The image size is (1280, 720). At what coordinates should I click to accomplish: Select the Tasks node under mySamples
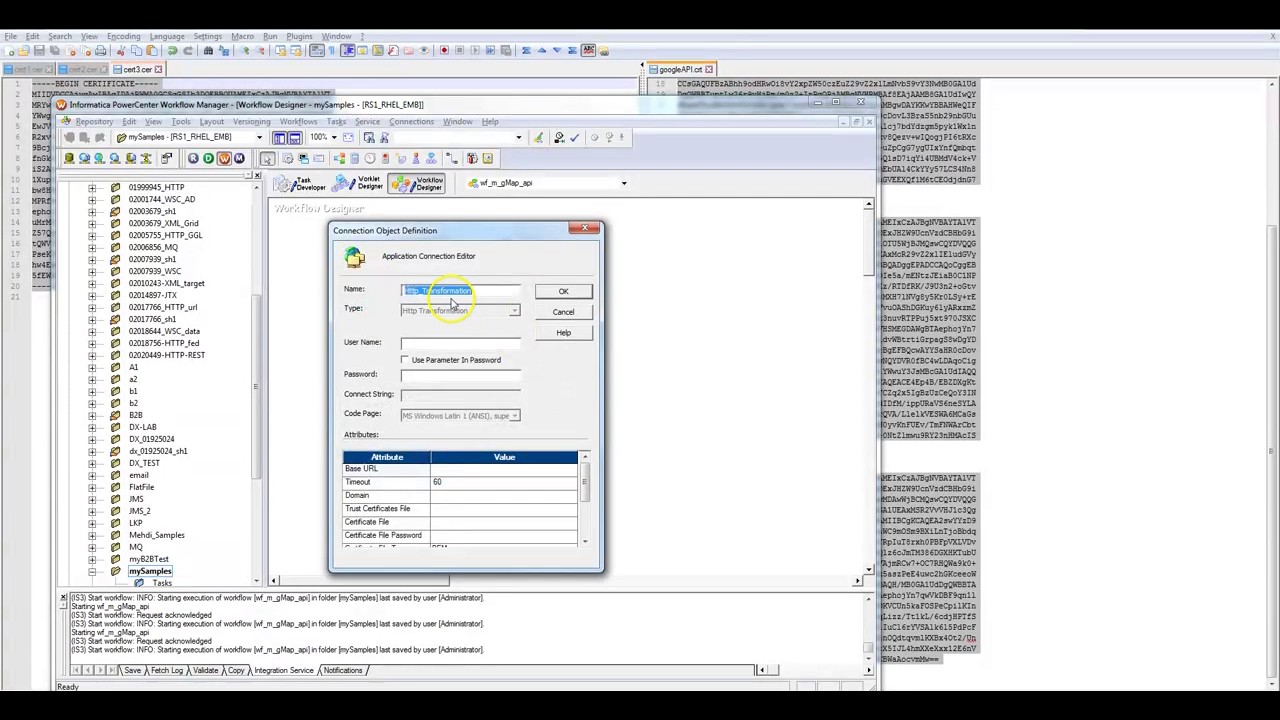[x=161, y=583]
